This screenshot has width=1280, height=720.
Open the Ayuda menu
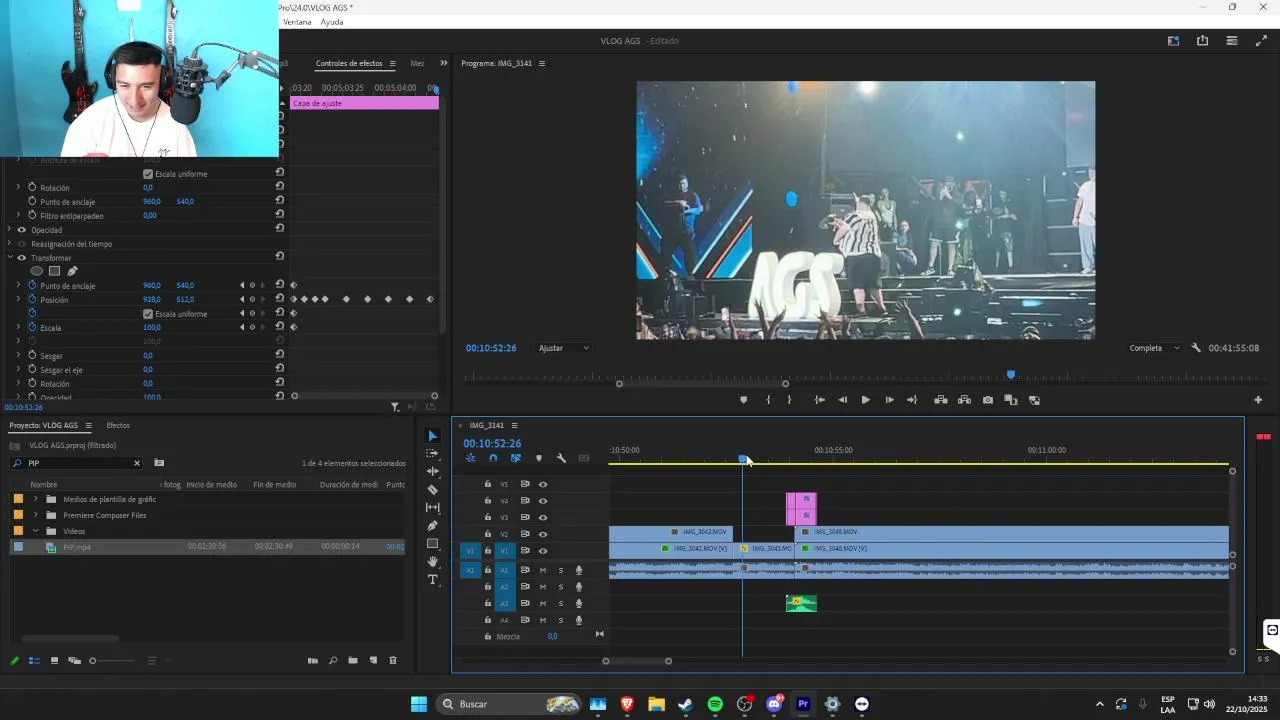click(x=332, y=22)
